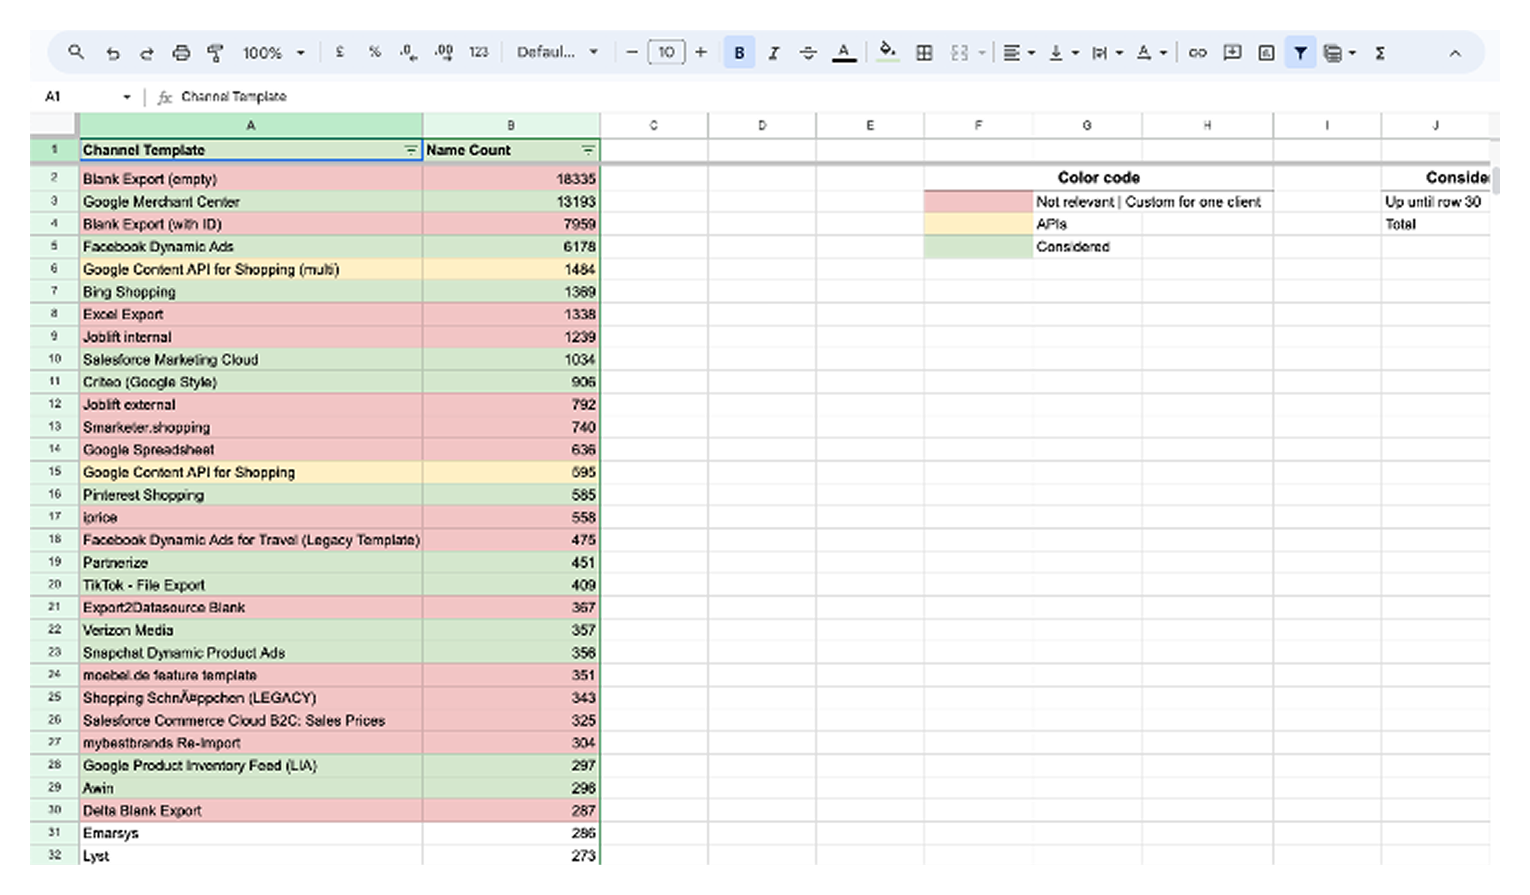Expand the name box dropdown arrow
Screen dimensions: 1530x895
point(127,97)
